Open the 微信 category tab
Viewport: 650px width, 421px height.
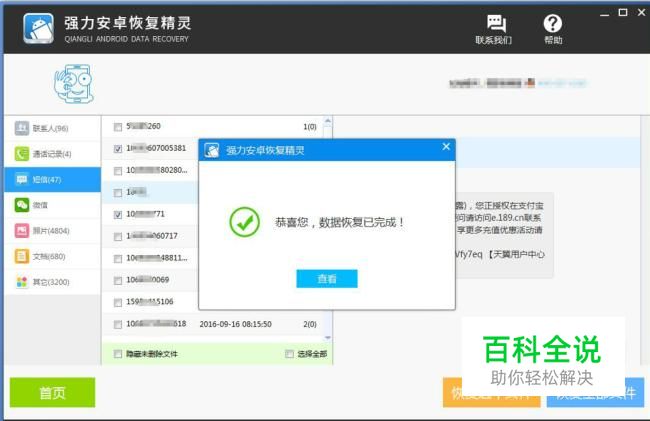53,205
